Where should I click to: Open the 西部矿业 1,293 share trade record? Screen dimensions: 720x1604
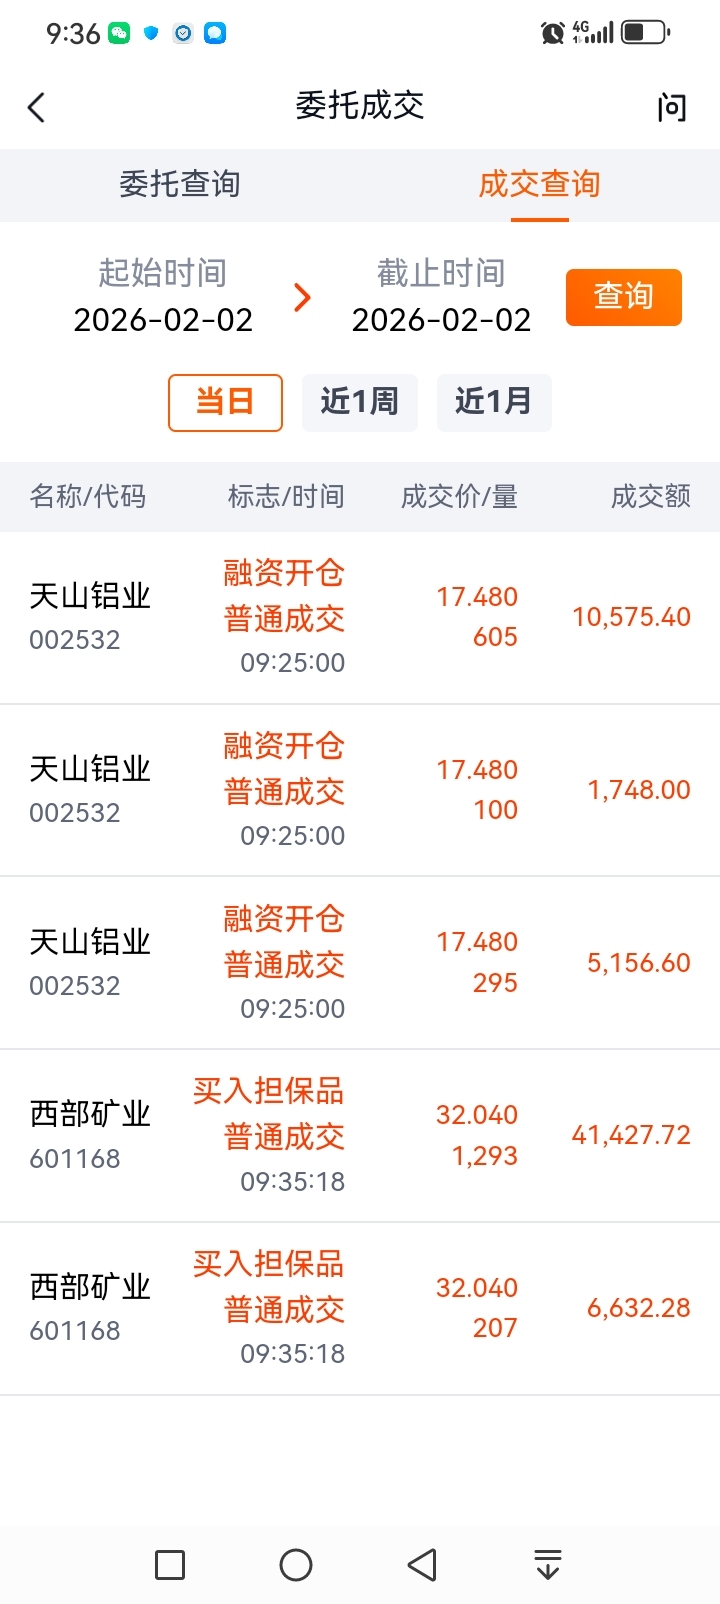[360, 1135]
